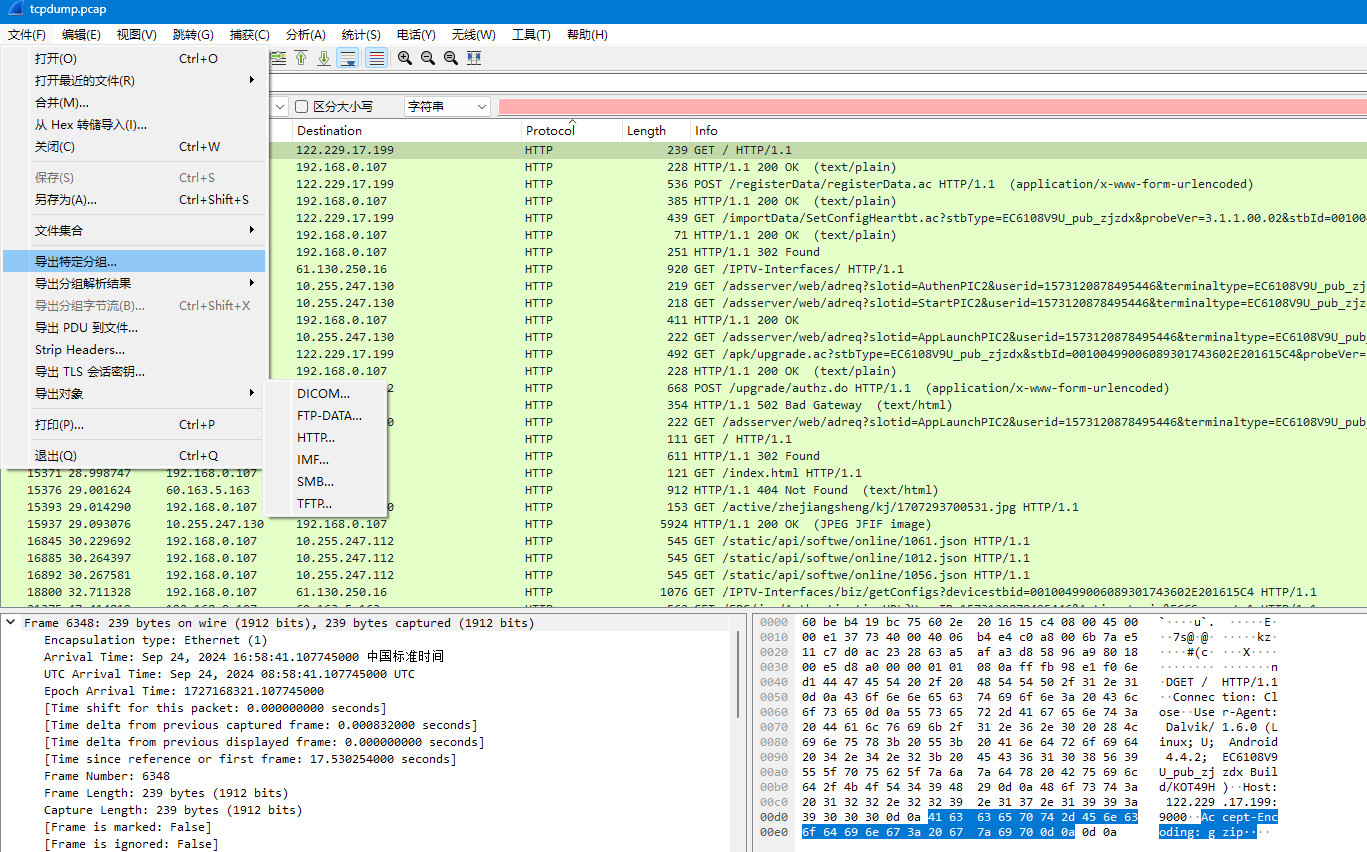Select 从 Hex 转储导入(I)... entry

(x=134, y=124)
